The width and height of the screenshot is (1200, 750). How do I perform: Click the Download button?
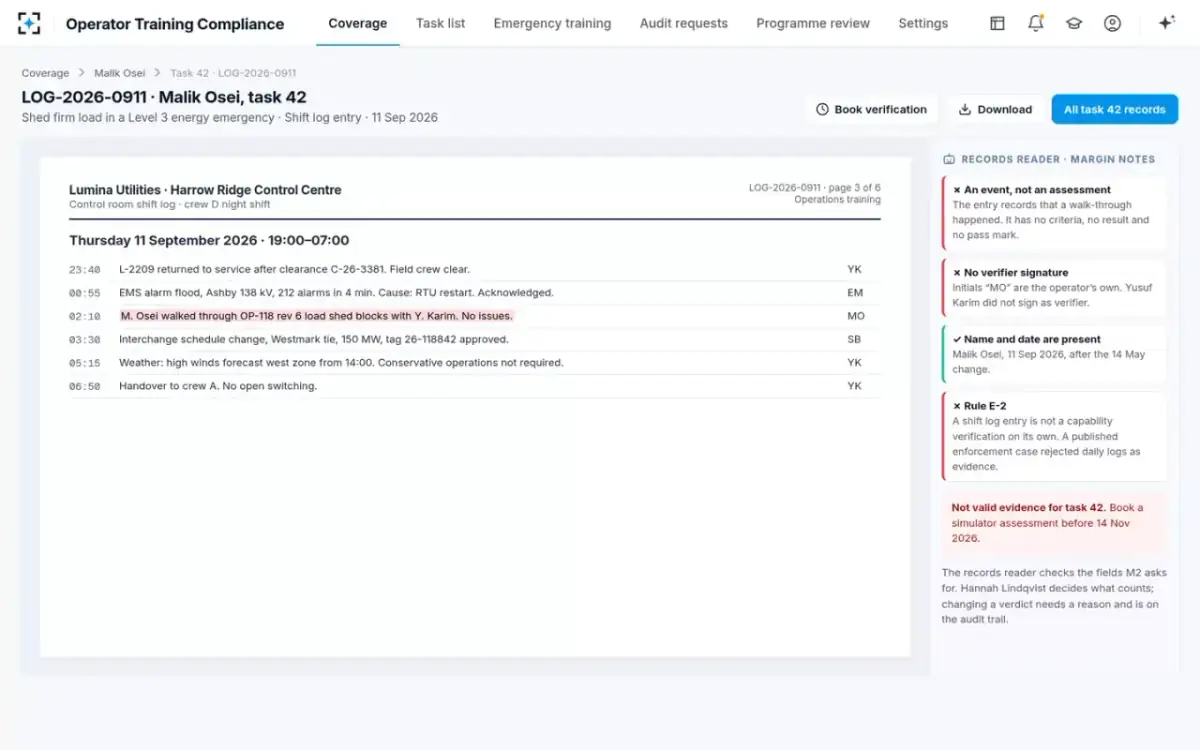995,109
